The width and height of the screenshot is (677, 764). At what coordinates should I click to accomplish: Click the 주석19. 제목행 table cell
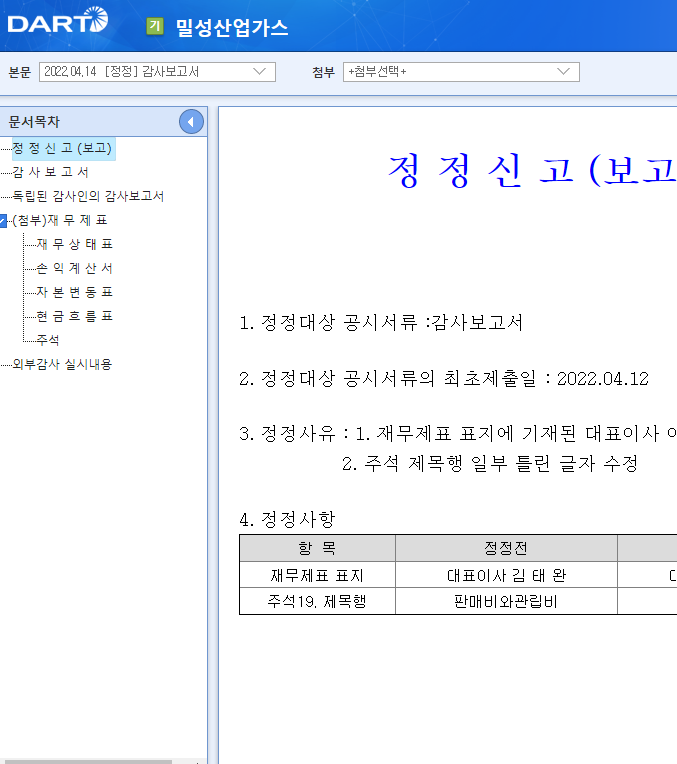[x=317, y=601]
